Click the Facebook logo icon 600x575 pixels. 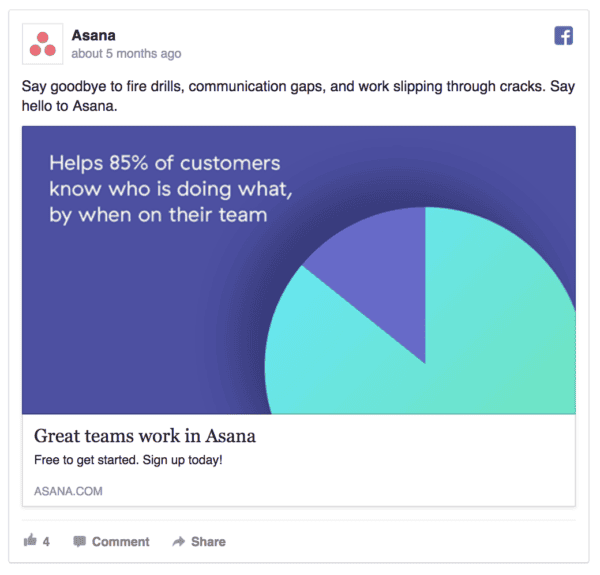[563, 36]
